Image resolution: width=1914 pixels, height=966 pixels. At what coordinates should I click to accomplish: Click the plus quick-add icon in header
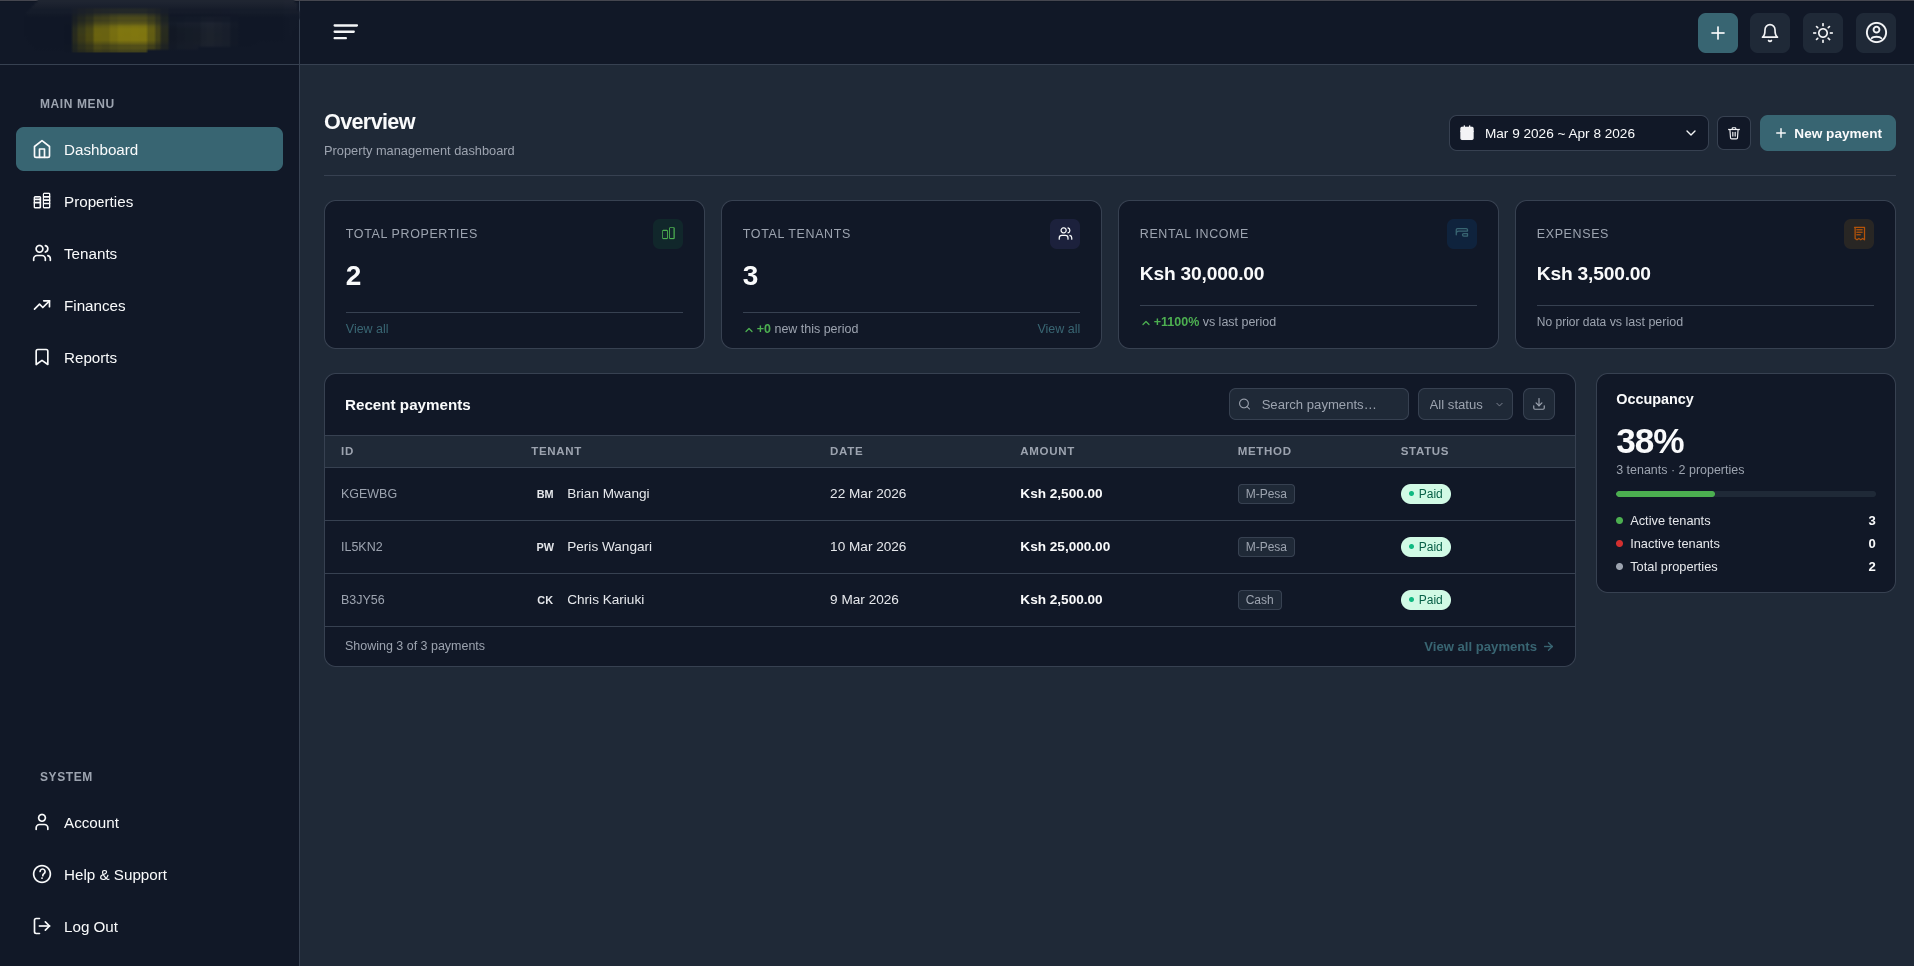(x=1717, y=33)
